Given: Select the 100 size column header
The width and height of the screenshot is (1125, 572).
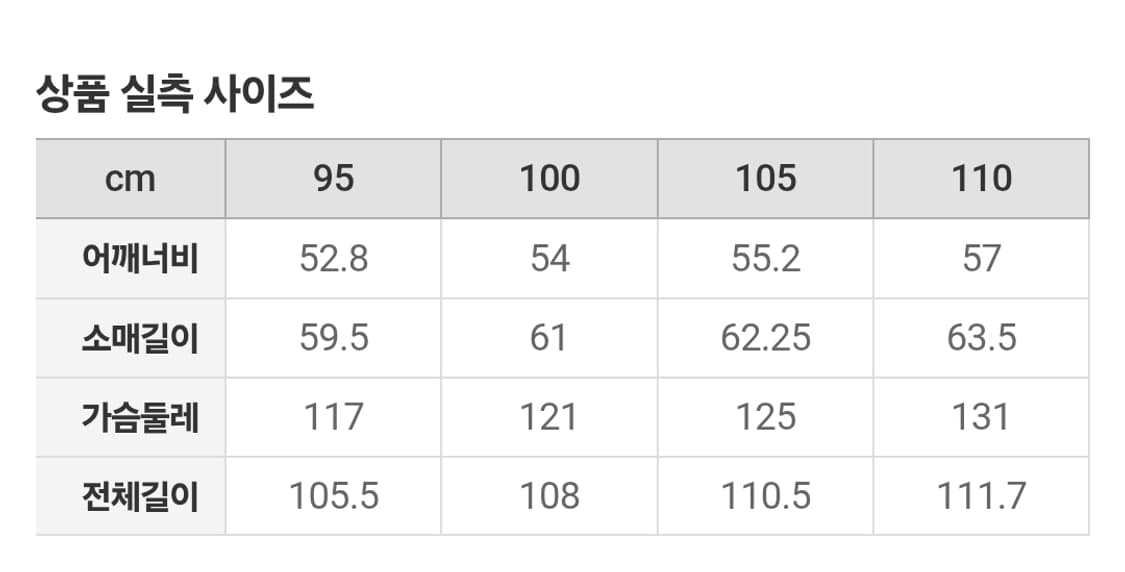Looking at the screenshot, I should [x=549, y=179].
